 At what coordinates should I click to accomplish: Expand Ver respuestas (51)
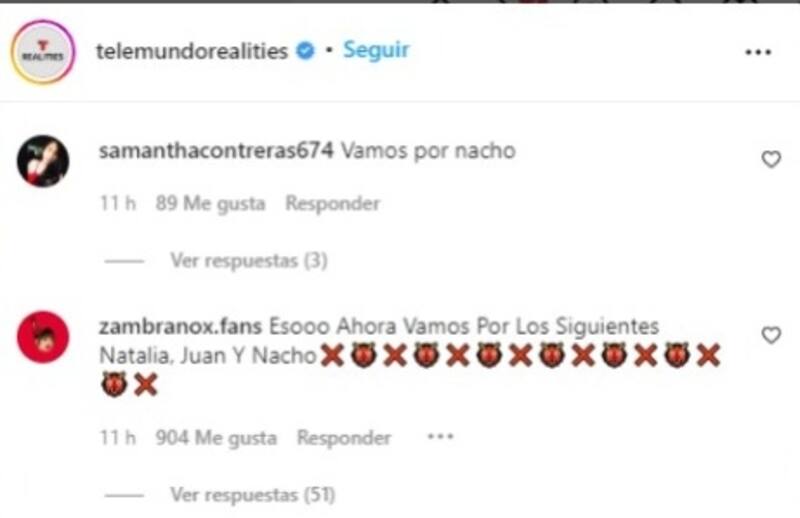coord(253,495)
